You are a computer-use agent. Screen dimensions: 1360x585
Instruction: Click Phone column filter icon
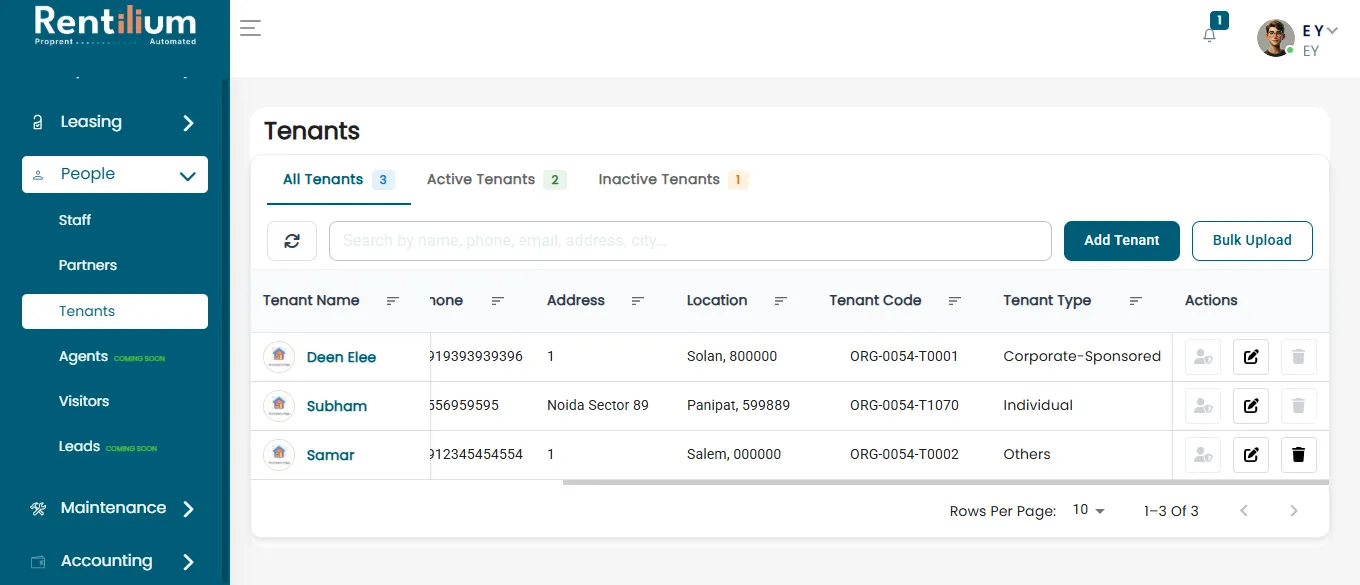(x=497, y=301)
